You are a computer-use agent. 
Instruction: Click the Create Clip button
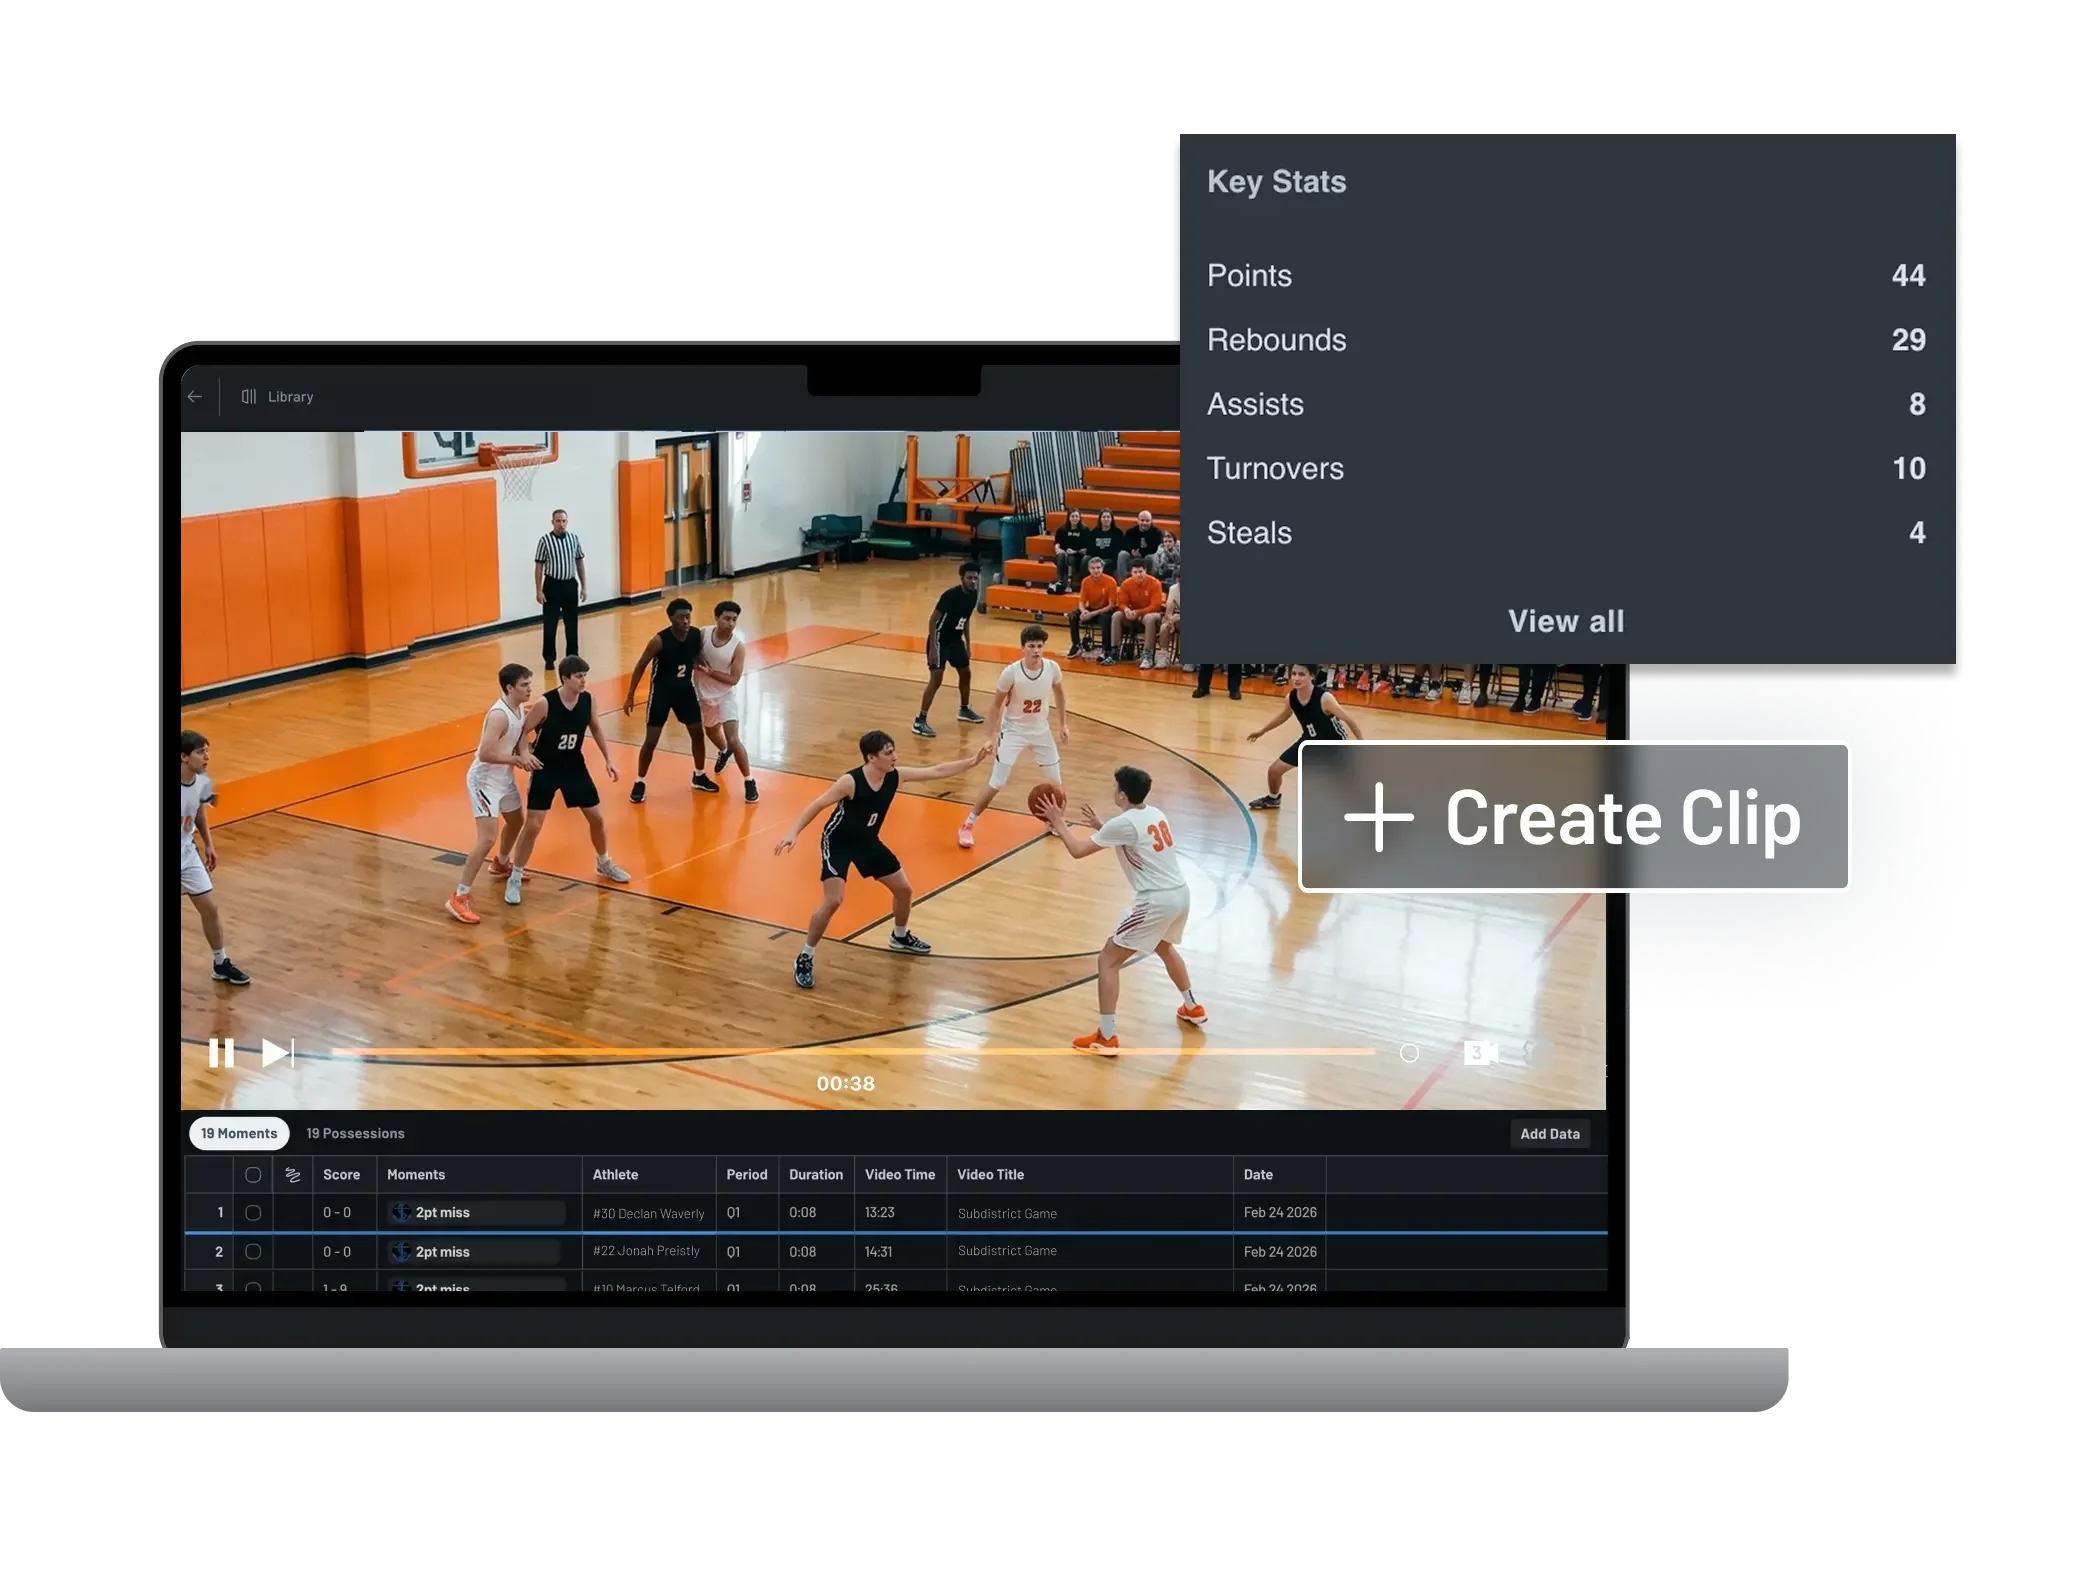point(1574,817)
